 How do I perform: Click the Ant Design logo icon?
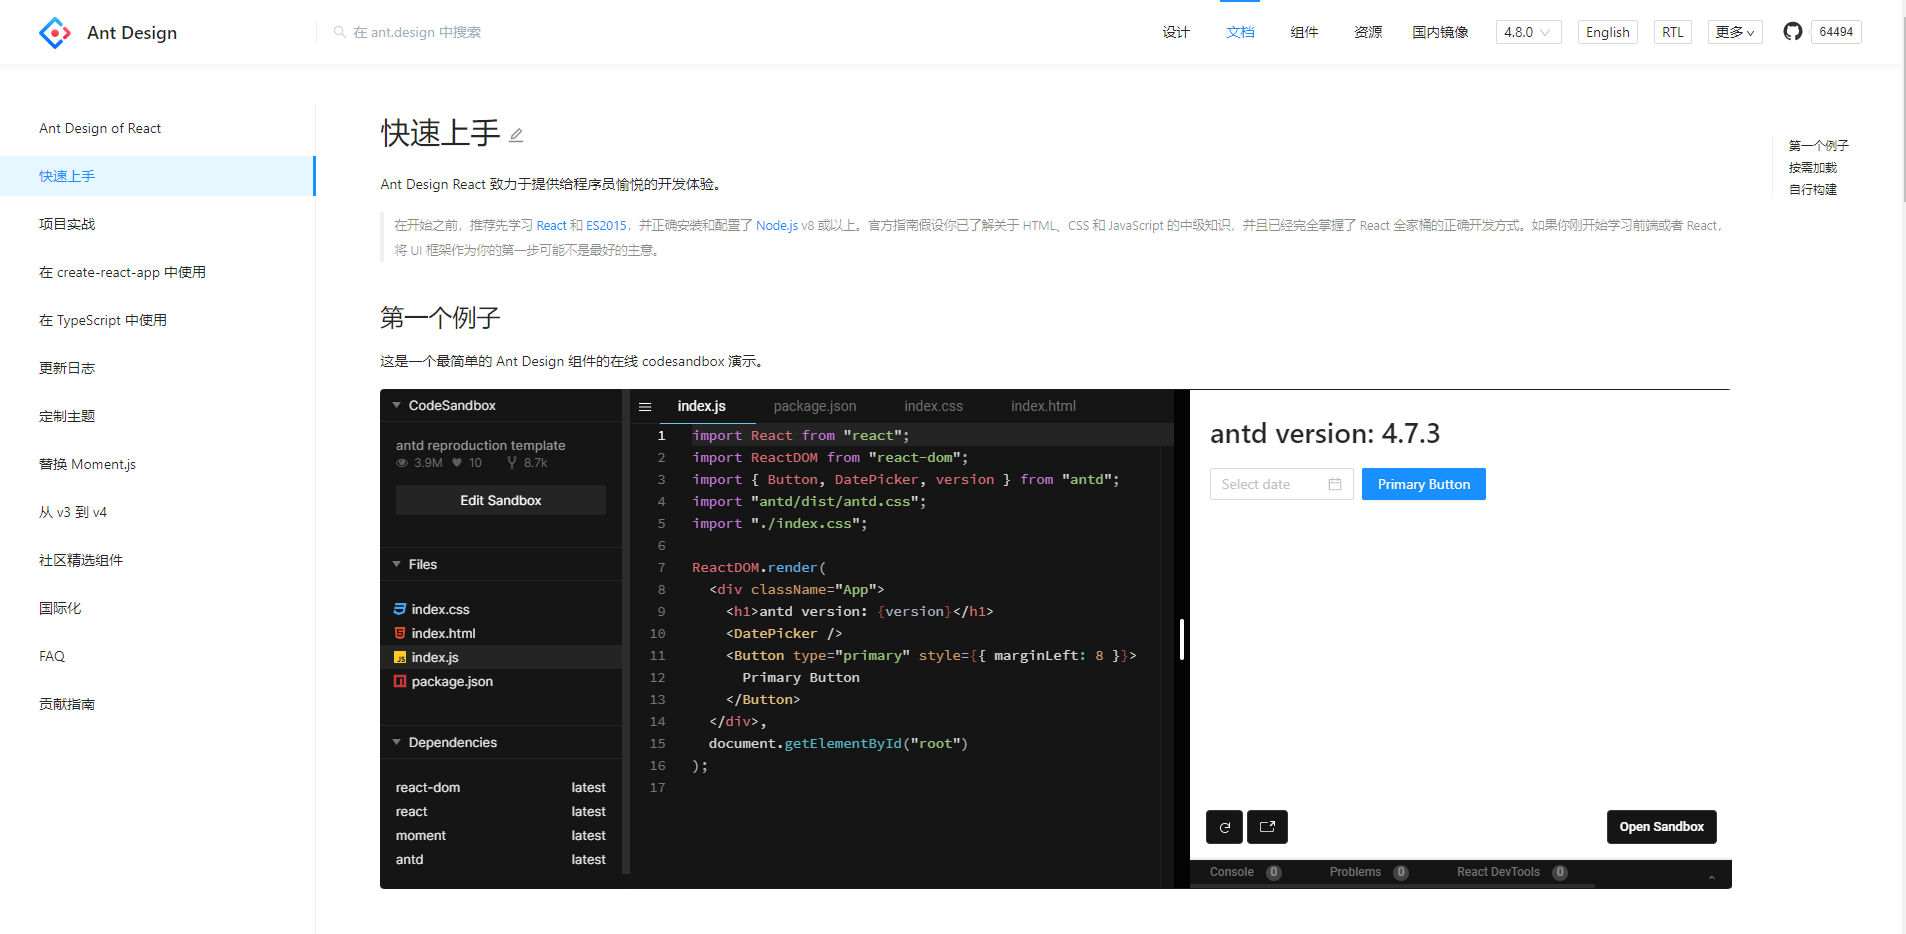pos(55,33)
